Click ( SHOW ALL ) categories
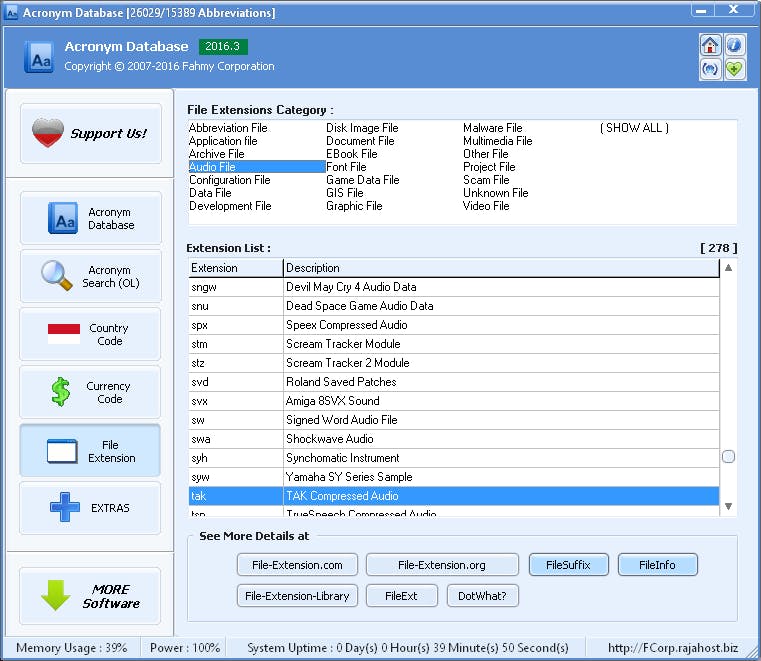Image resolution: width=761 pixels, height=661 pixels. pyautogui.click(x=634, y=128)
